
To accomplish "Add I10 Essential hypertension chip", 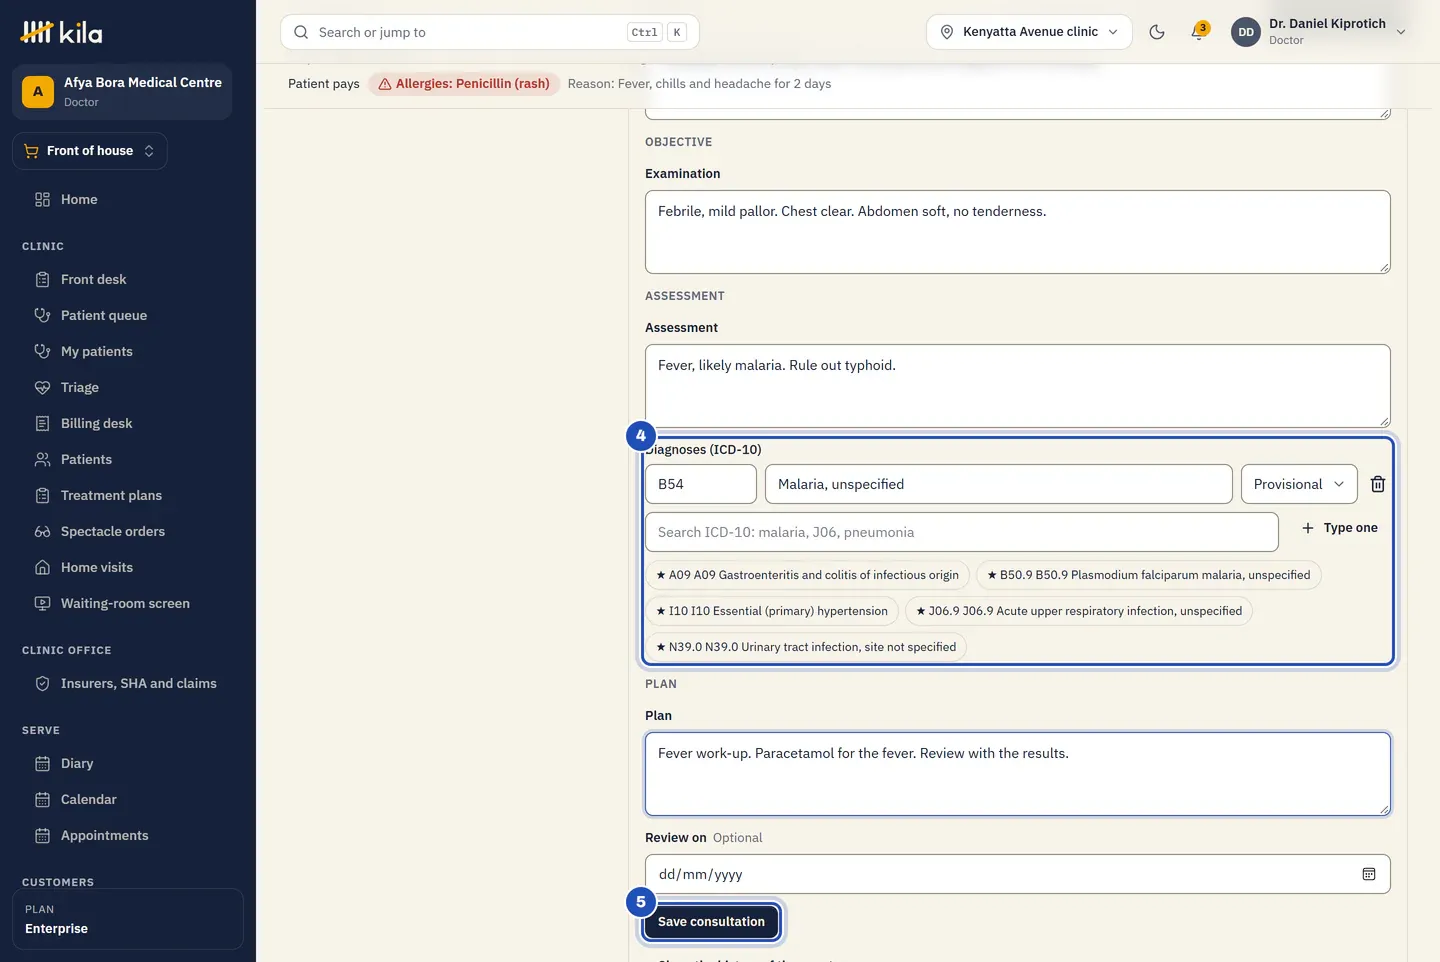I will tap(771, 611).
